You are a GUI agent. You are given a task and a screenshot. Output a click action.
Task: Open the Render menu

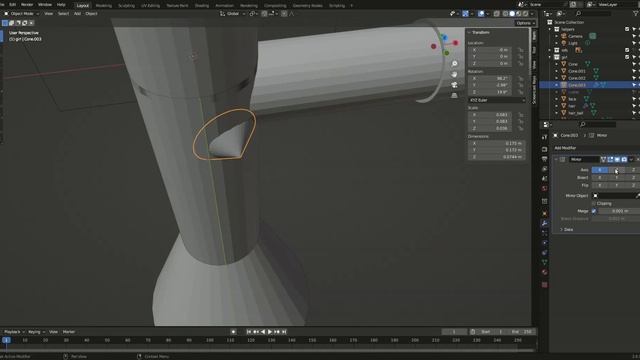27,4
